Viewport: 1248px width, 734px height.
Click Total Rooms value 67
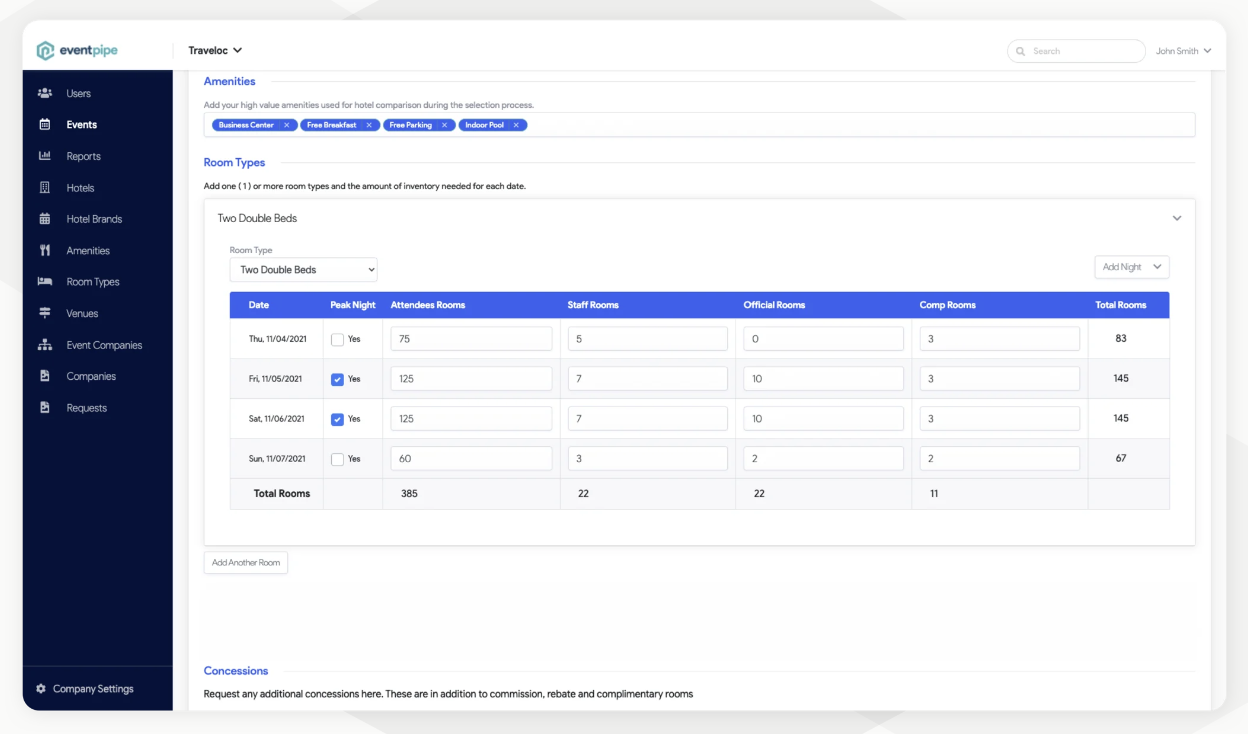click(1121, 459)
